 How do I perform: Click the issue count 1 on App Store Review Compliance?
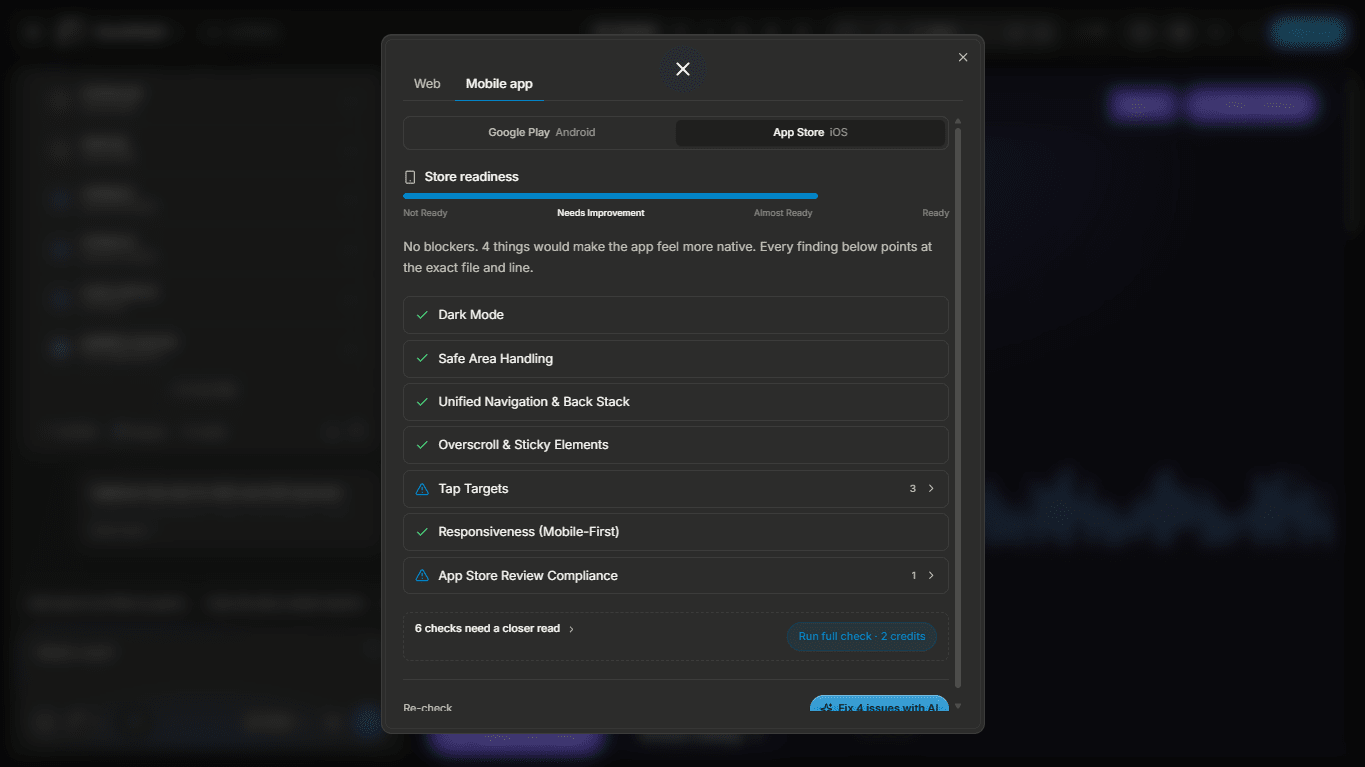914,576
